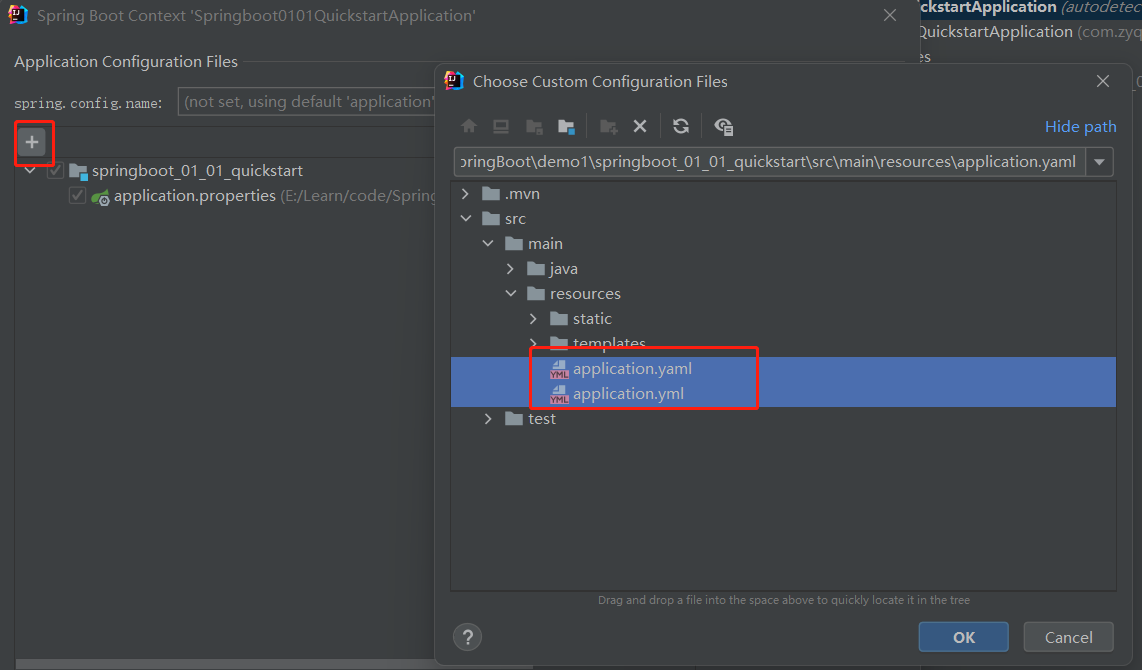Click the spring.config.name input field

click(x=307, y=102)
